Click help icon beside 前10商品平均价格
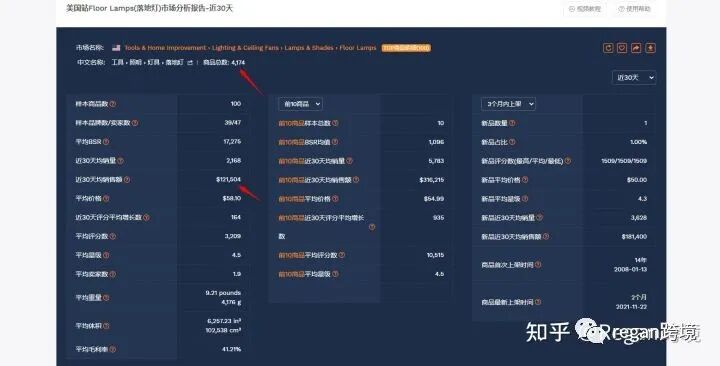Image resolution: width=720 pixels, height=366 pixels. pyautogui.click(x=335, y=199)
